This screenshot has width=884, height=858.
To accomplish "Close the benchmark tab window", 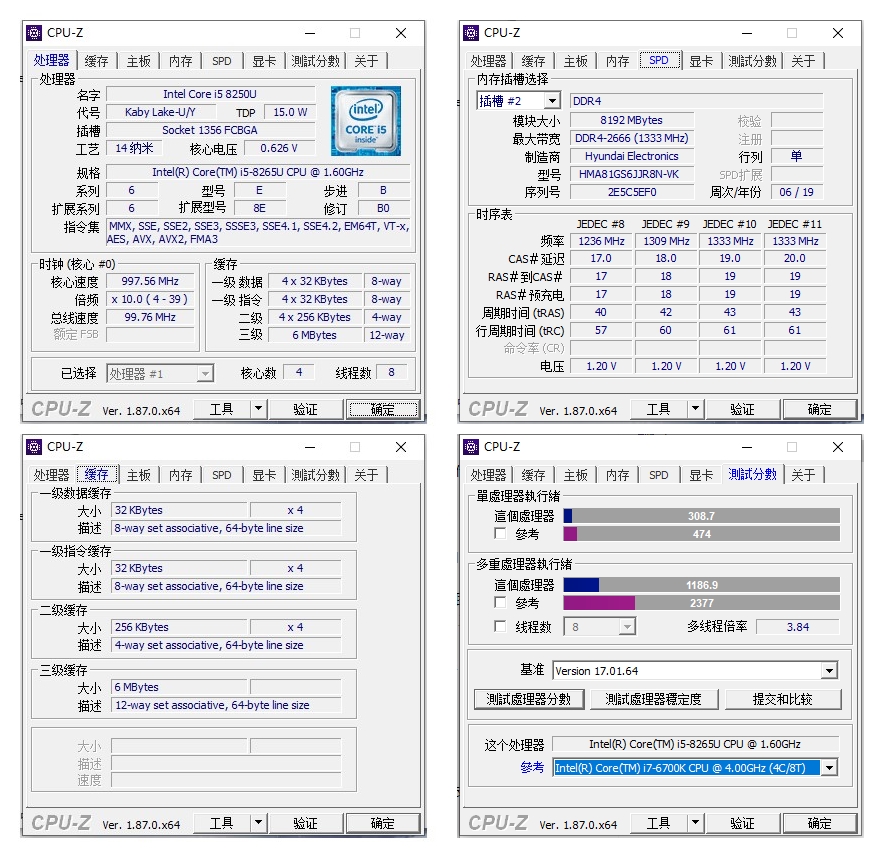I will 838,447.
